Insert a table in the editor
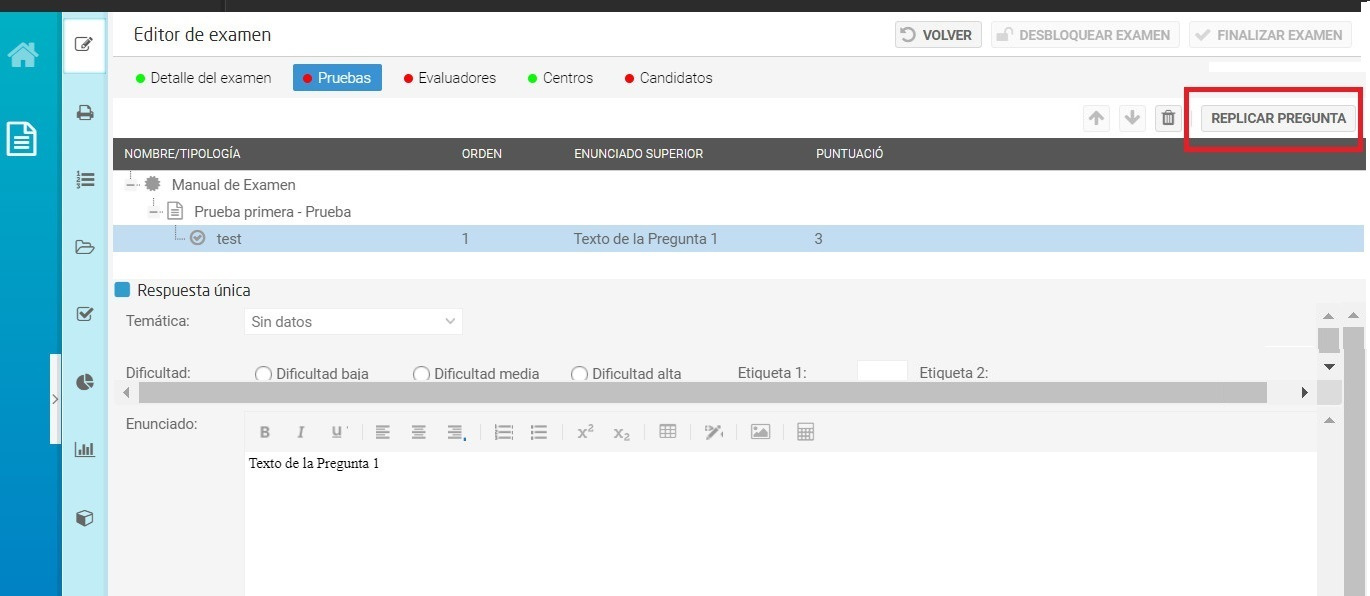The width and height of the screenshot is (1370, 596). 668,432
